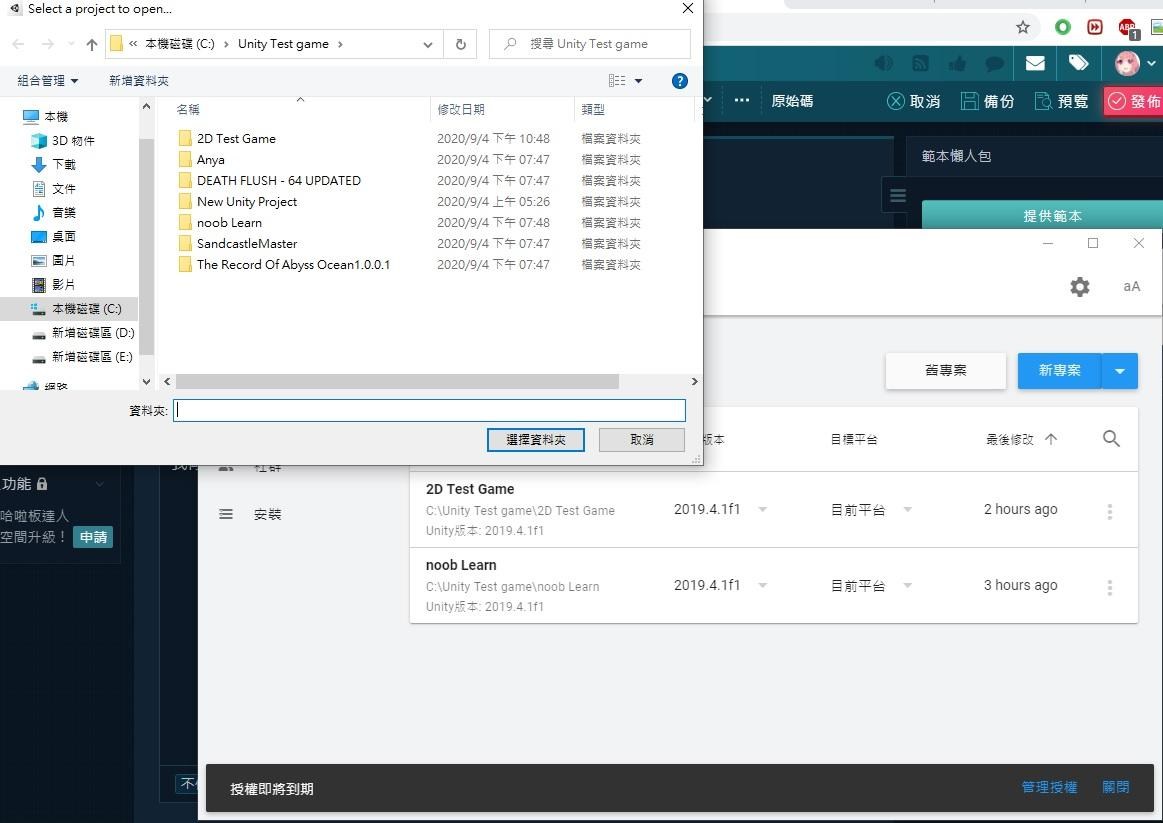Click the 選擇資料夾 button
The image size is (1163, 823).
click(x=536, y=440)
